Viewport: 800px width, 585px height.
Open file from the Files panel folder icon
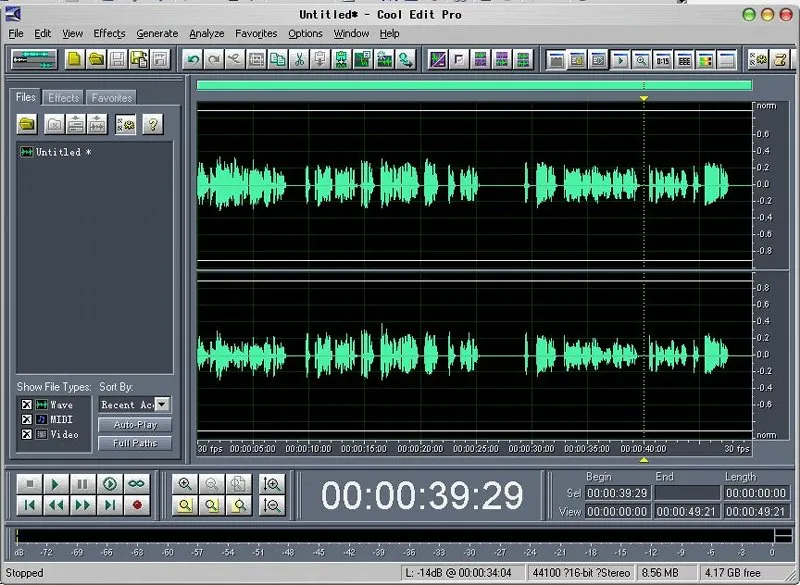[x=27, y=124]
